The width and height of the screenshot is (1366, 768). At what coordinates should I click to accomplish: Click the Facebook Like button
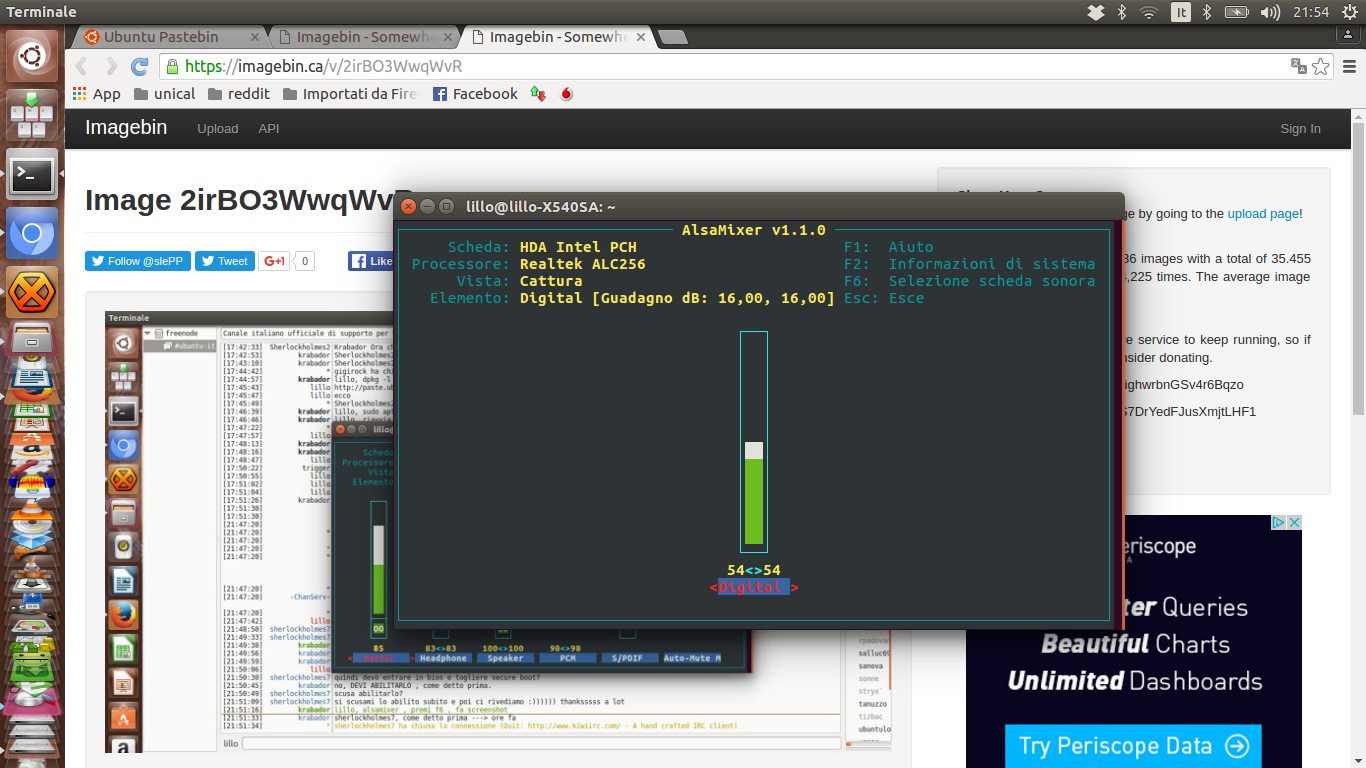click(371, 261)
